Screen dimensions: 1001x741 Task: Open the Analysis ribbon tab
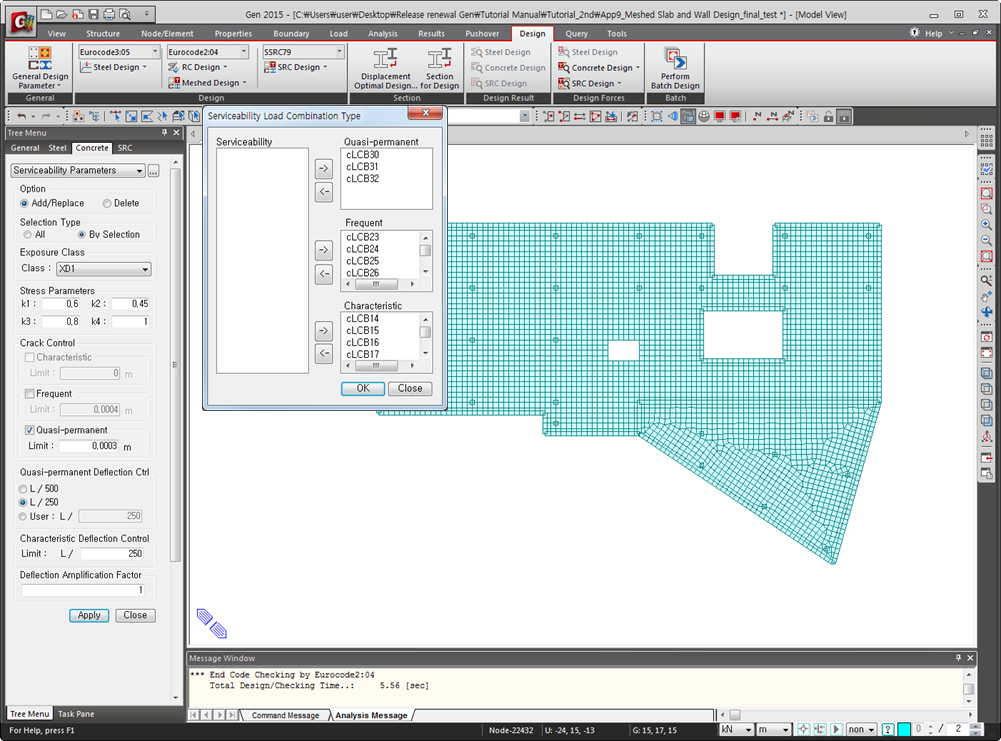click(382, 34)
